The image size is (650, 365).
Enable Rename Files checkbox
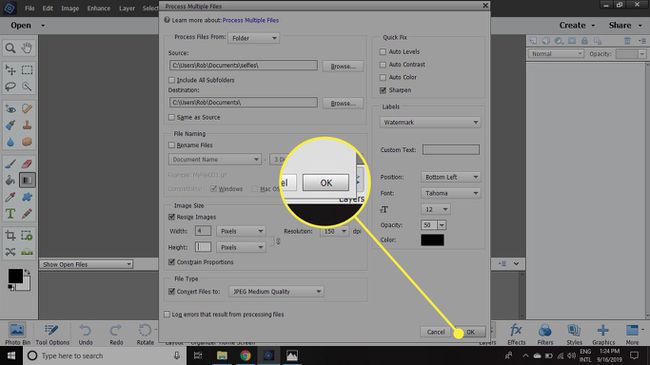point(172,145)
